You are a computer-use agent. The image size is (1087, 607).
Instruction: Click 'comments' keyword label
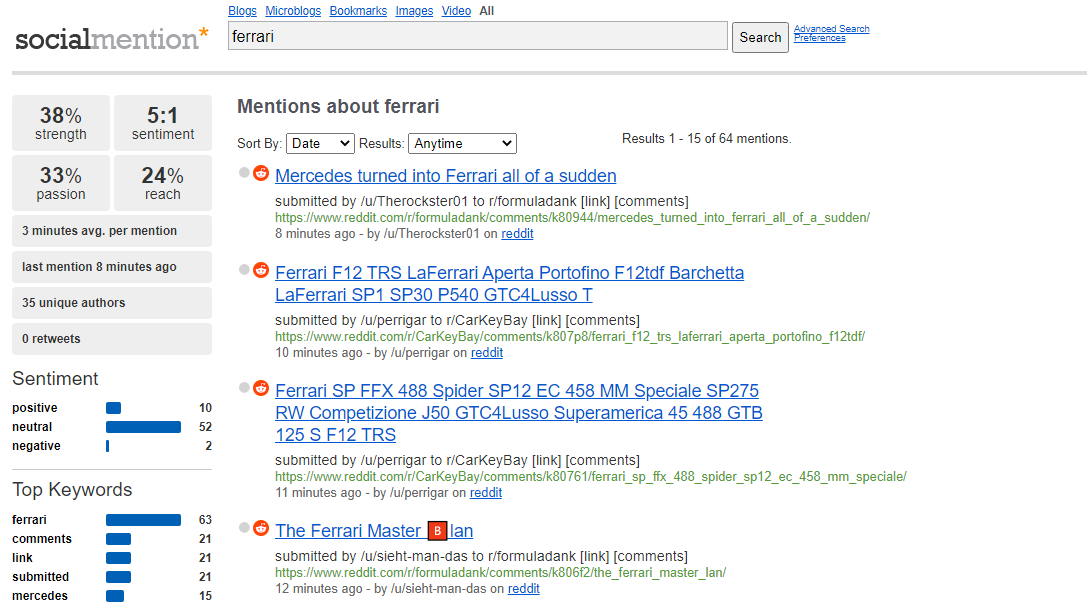(x=42, y=539)
